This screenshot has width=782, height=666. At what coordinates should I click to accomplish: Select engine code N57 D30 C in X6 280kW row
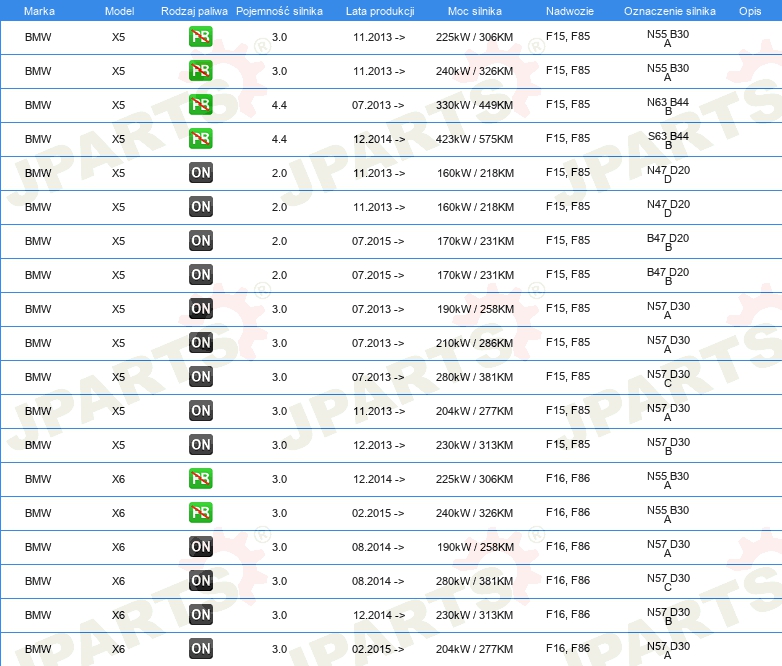tap(668, 582)
